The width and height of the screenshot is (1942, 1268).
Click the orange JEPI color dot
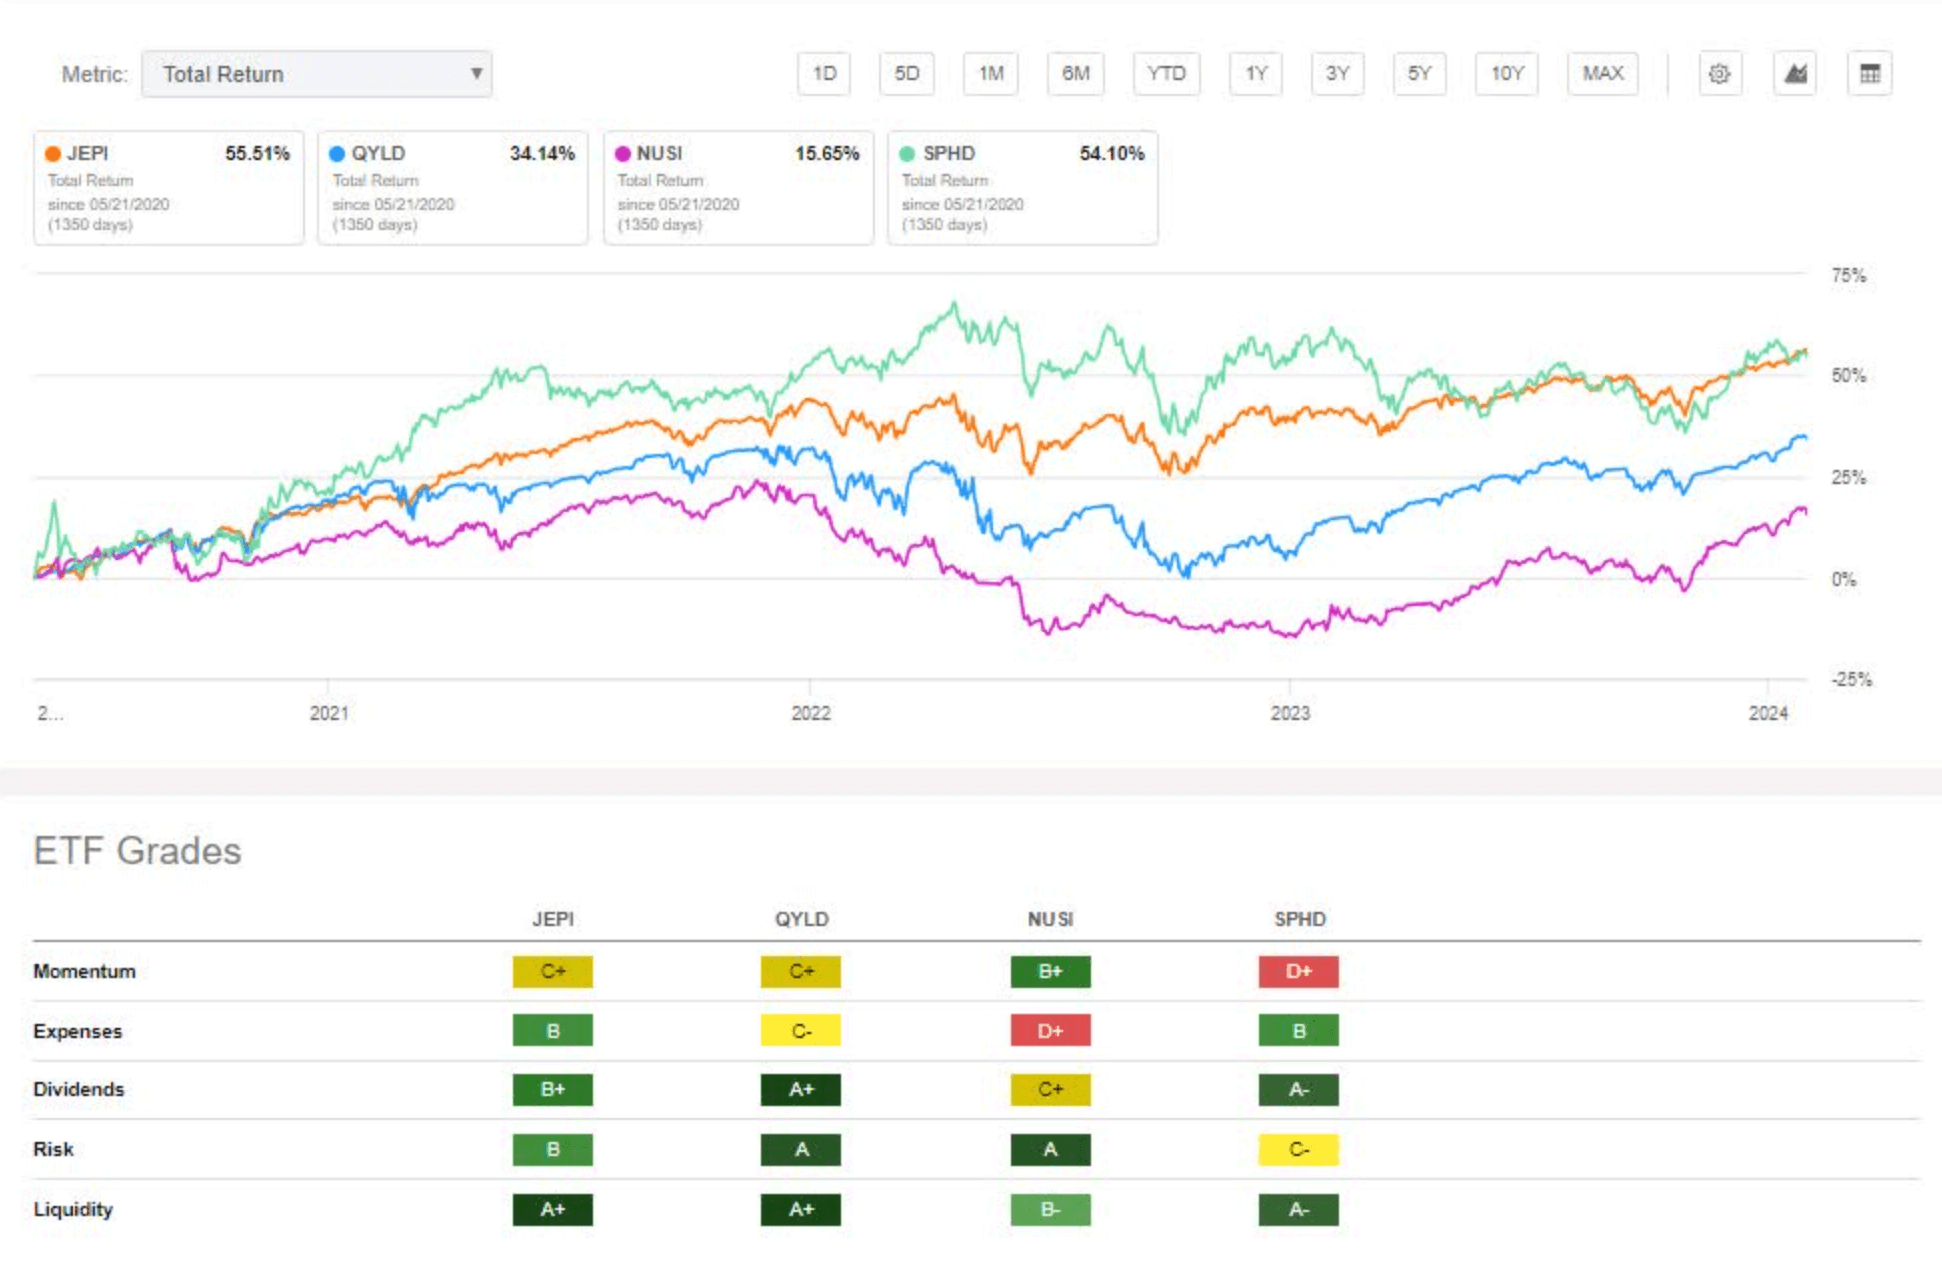click(53, 154)
